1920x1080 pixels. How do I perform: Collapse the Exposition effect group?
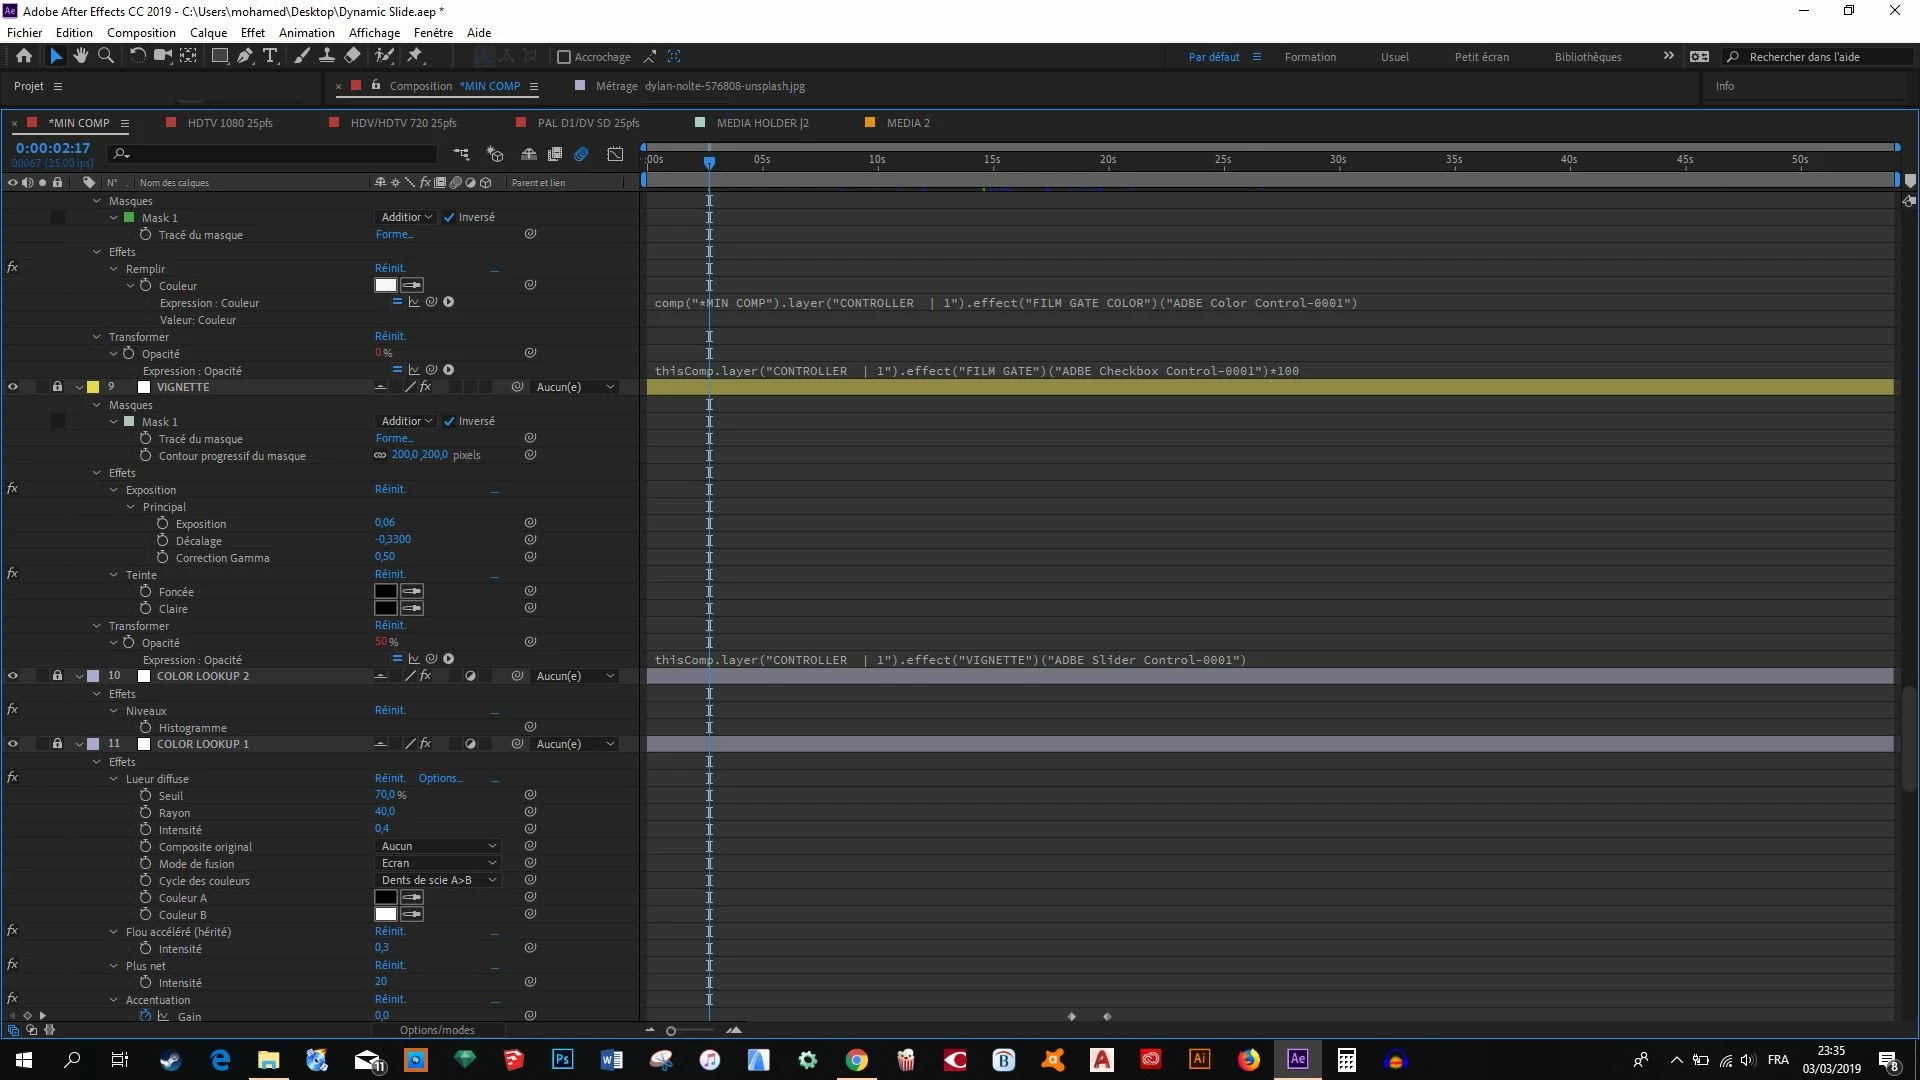(114, 490)
